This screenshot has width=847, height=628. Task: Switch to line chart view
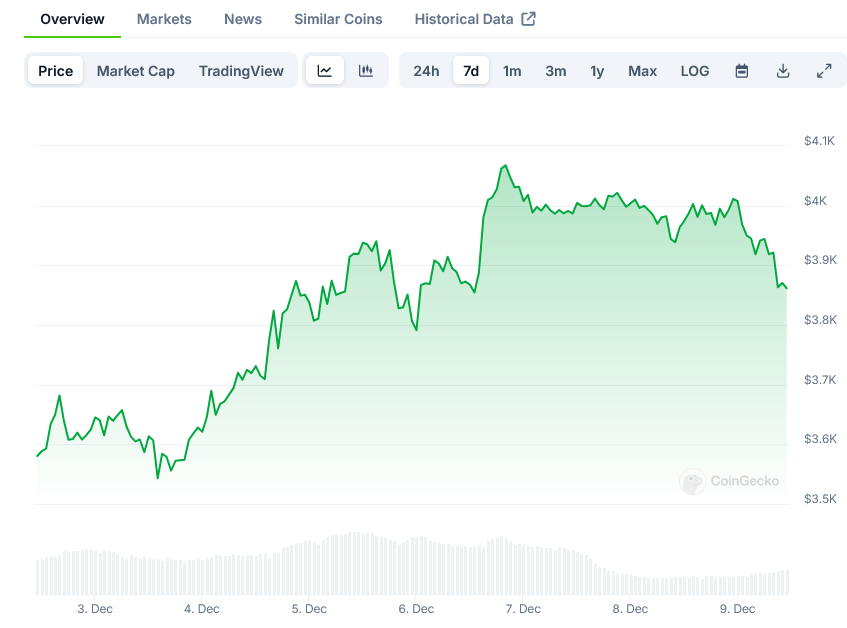coord(325,71)
